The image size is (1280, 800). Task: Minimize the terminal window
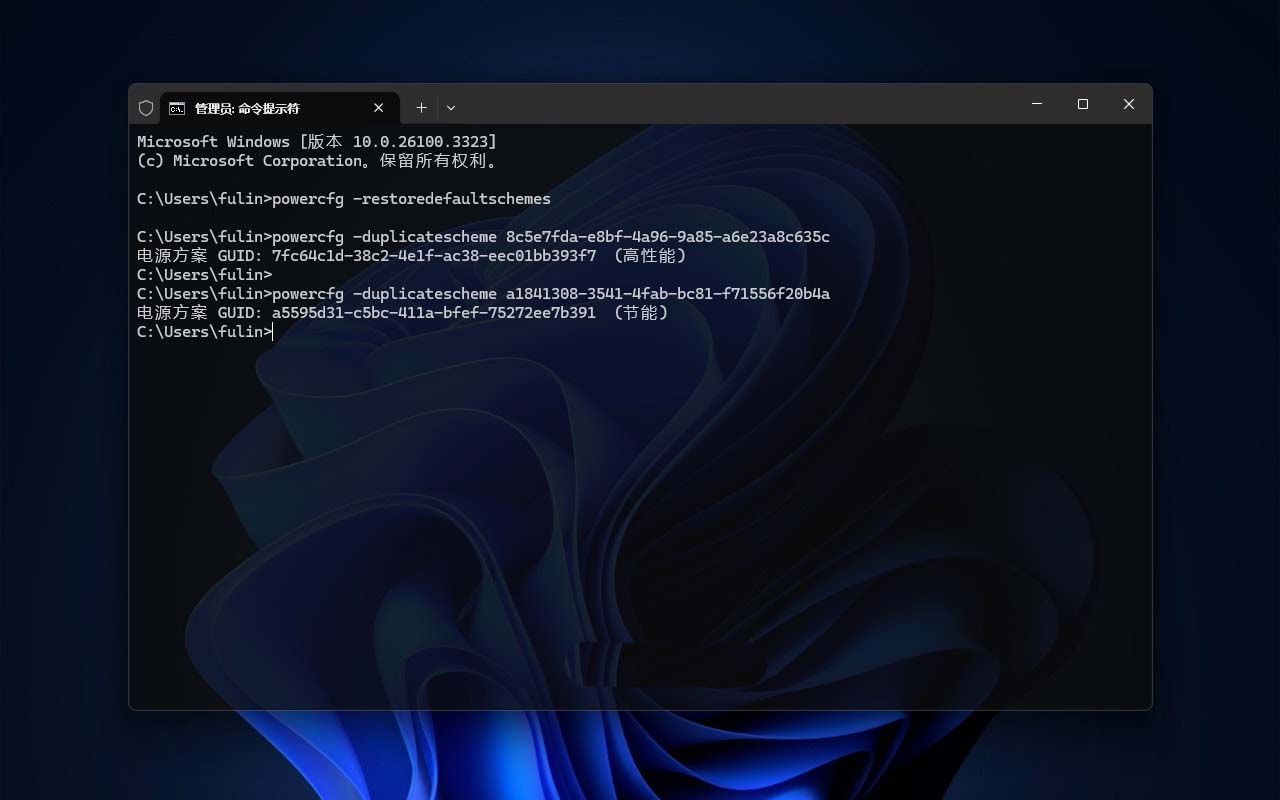1037,104
